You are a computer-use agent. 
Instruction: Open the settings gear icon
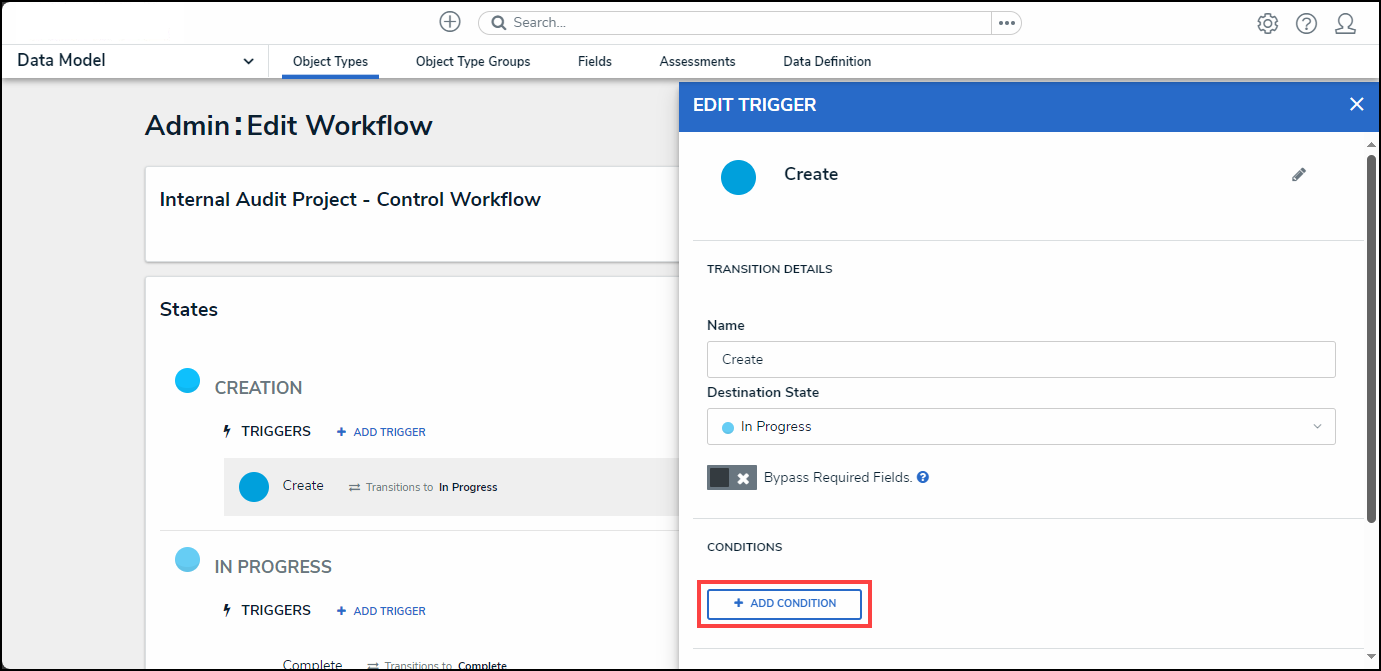[1267, 23]
